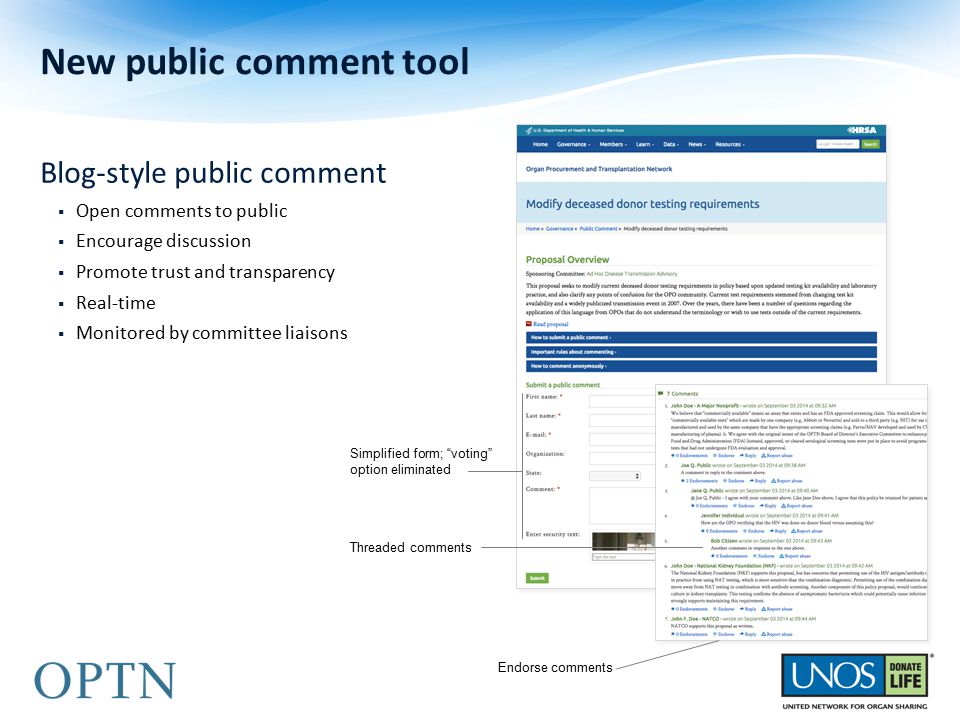Click the Public Comment breadcrumb link

point(598,228)
